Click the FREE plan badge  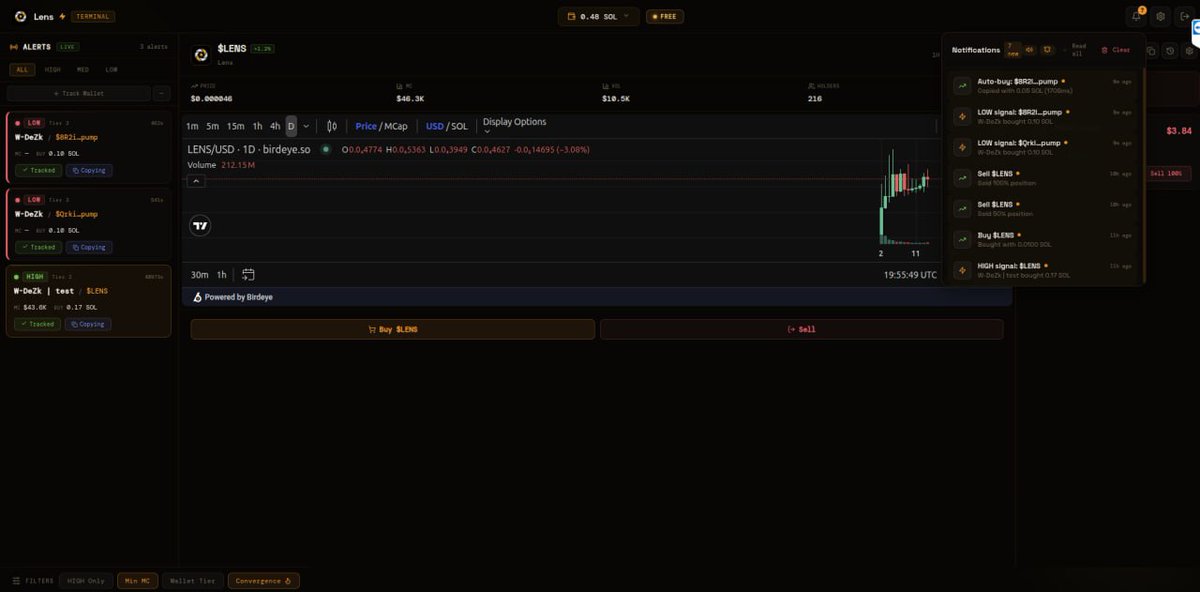pyautogui.click(x=665, y=16)
